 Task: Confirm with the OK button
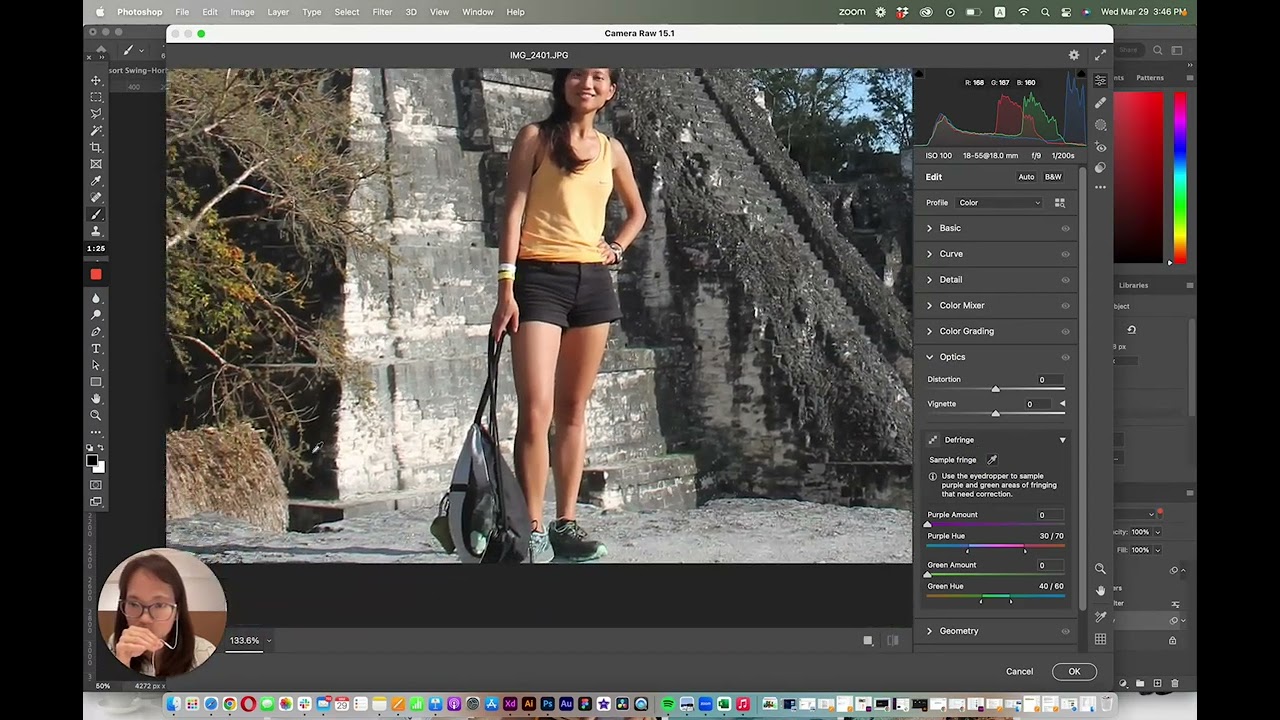tap(1074, 672)
